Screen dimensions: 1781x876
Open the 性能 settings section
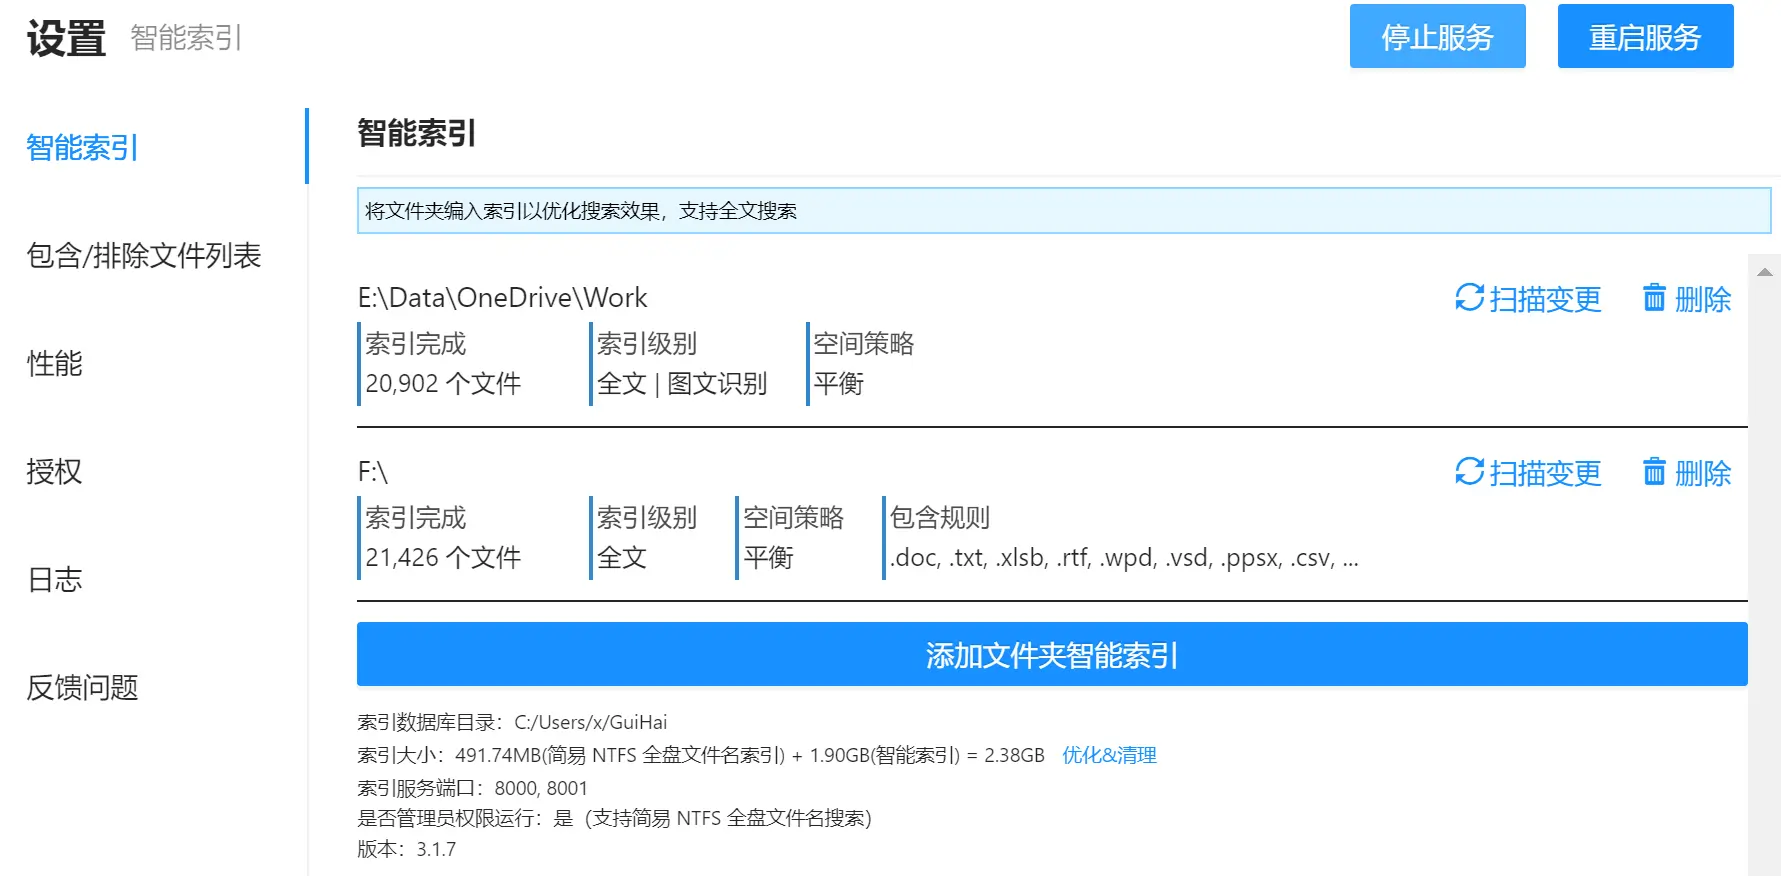pyautogui.click(x=55, y=364)
